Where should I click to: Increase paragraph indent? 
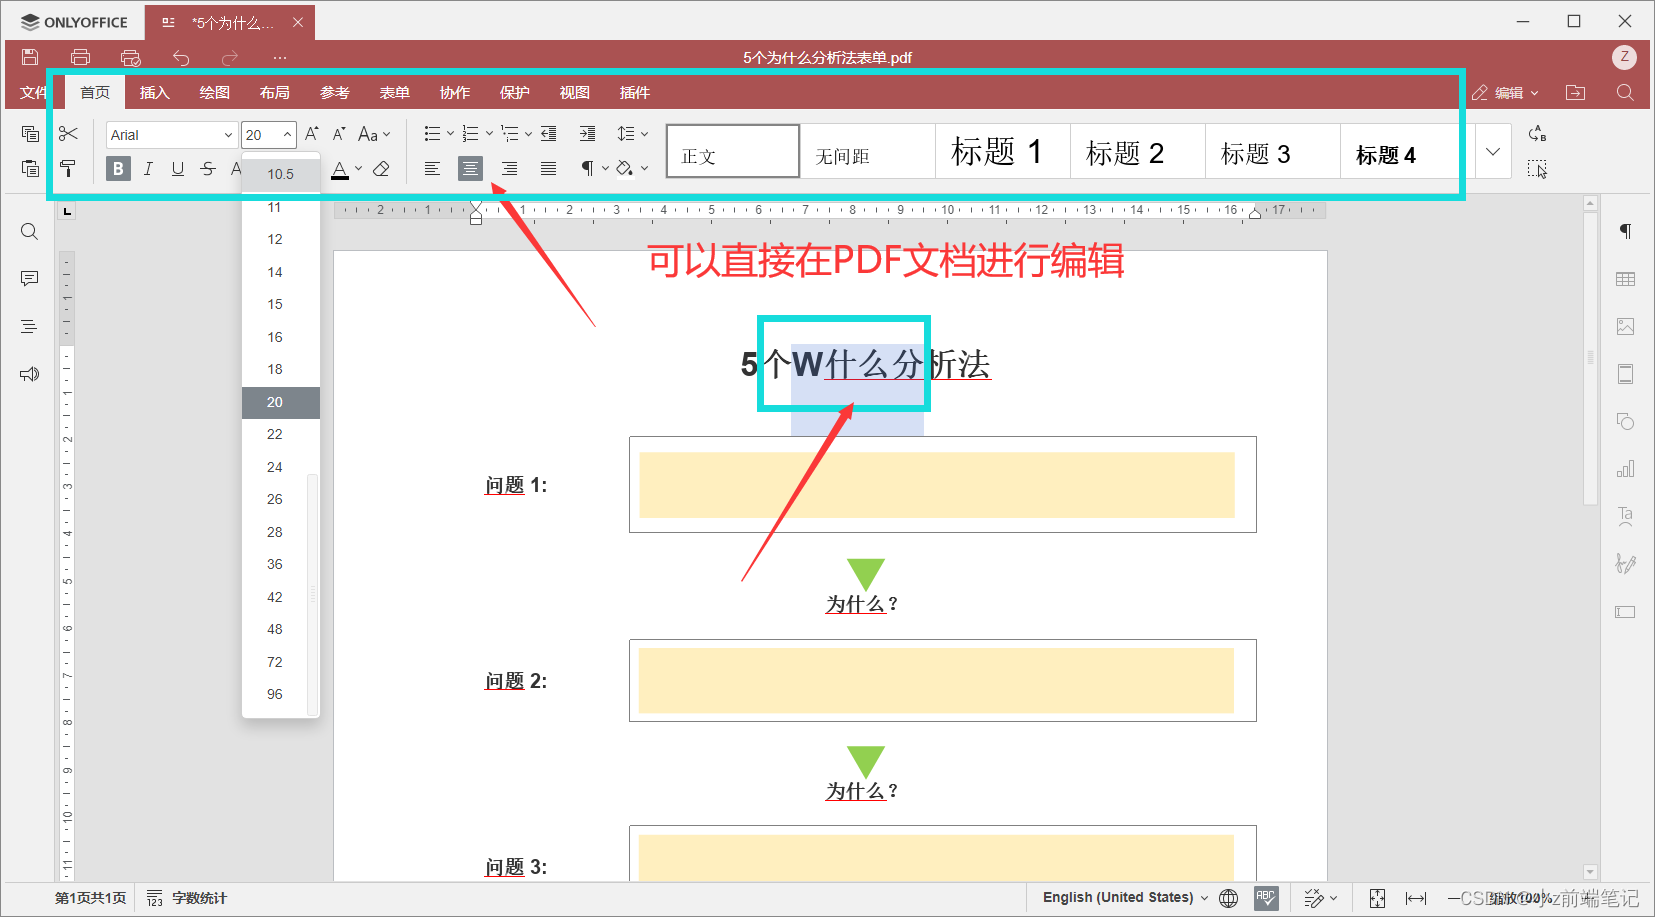pyautogui.click(x=587, y=134)
